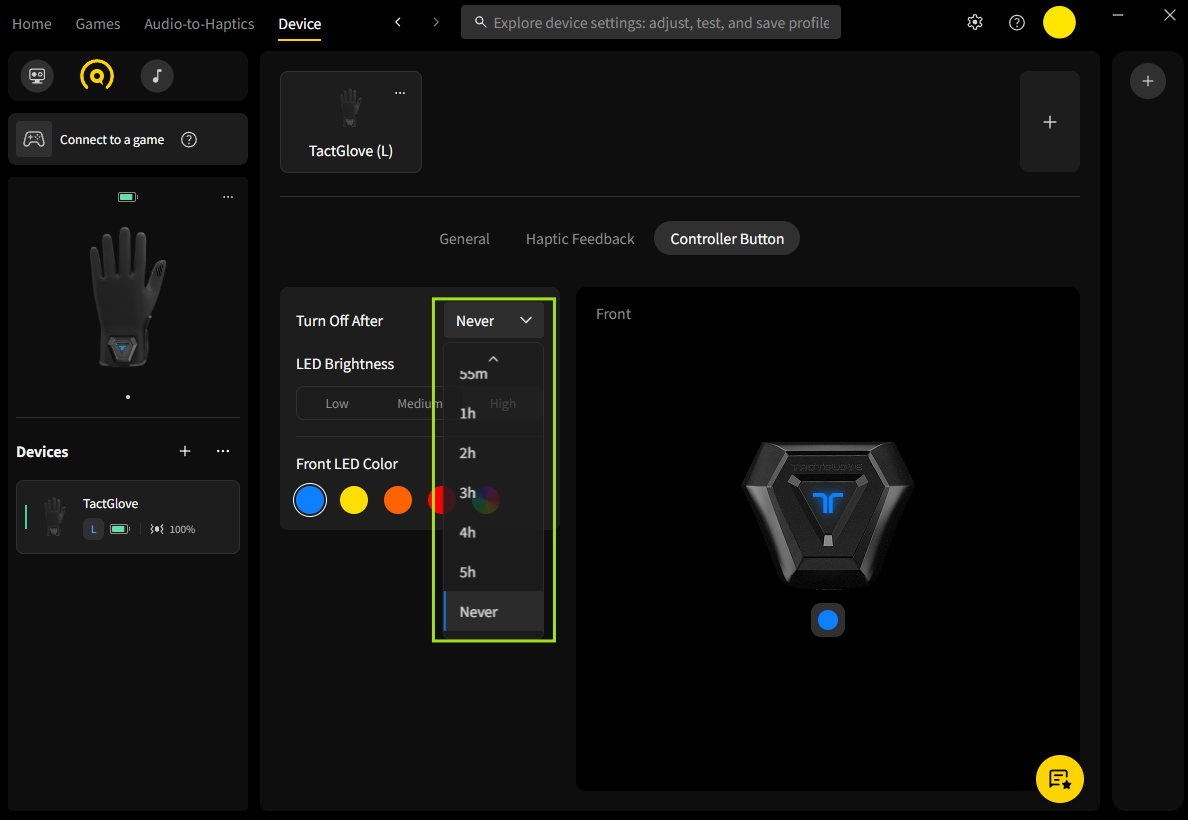The width and height of the screenshot is (1188, 820).
Task: Click the LED Brightness label
Action: tap(345, 364)
